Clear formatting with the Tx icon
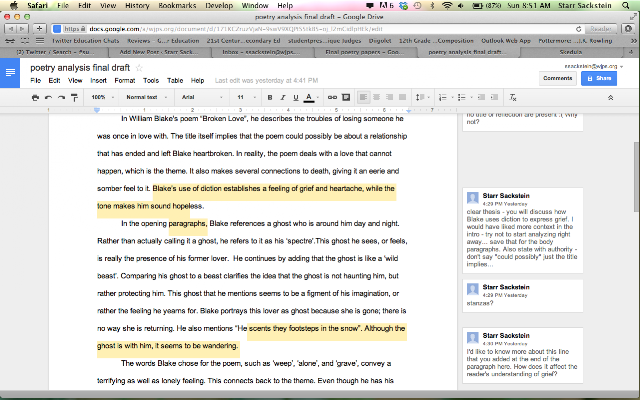 513,97
